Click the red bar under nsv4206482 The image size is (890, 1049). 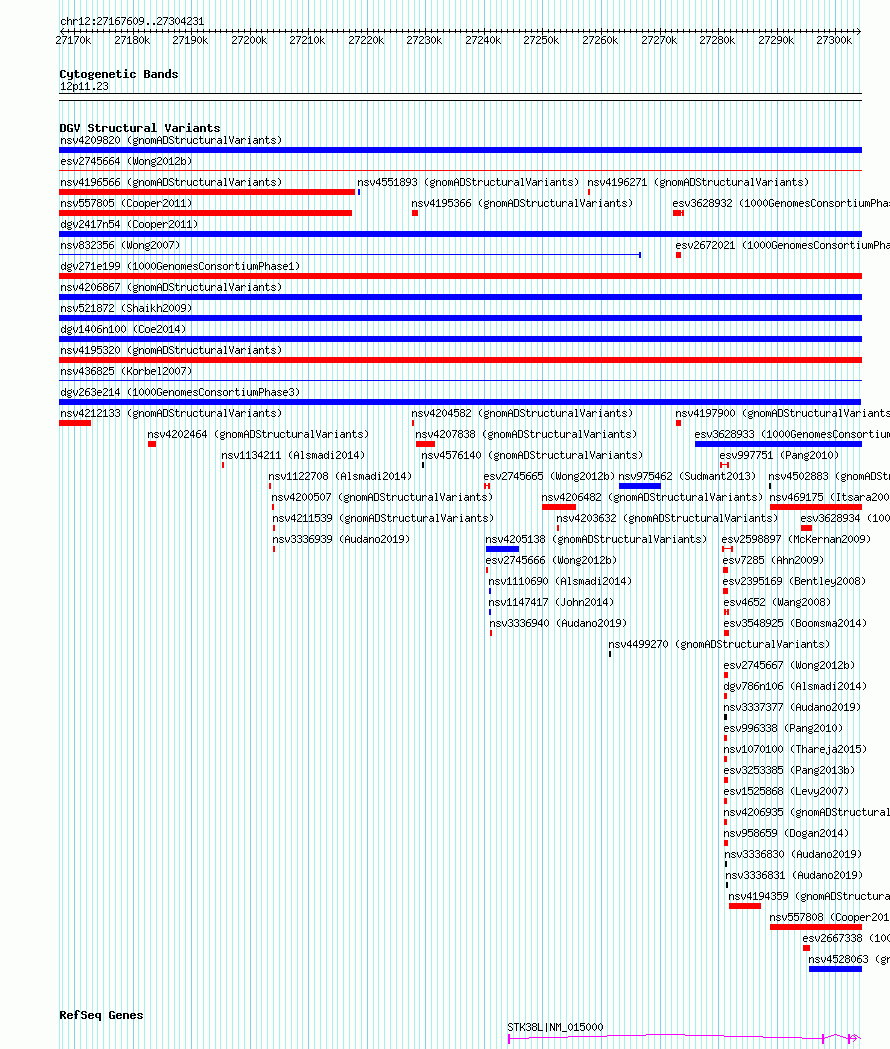pyautogui.click(x=559, y=507)
